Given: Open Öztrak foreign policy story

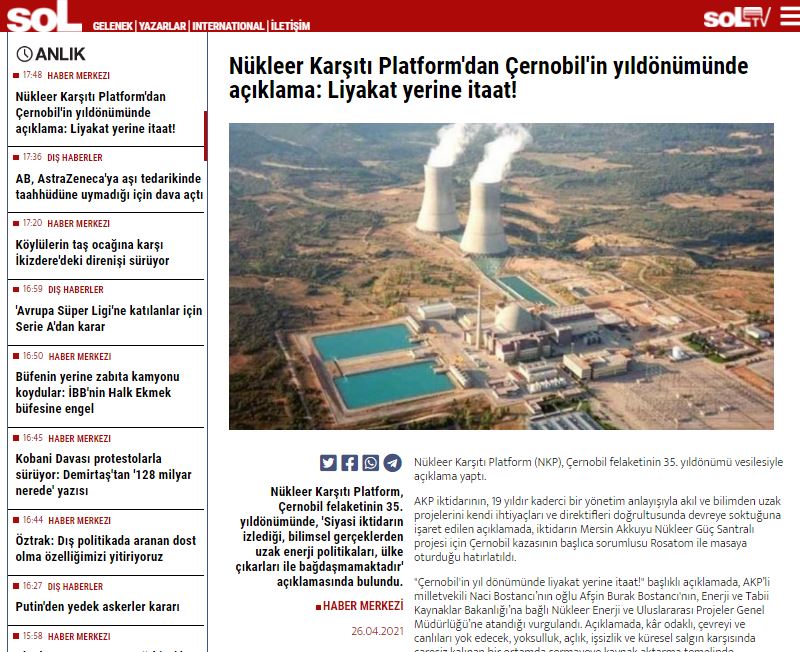Looking at the screenshot, I should click(106, 548).
